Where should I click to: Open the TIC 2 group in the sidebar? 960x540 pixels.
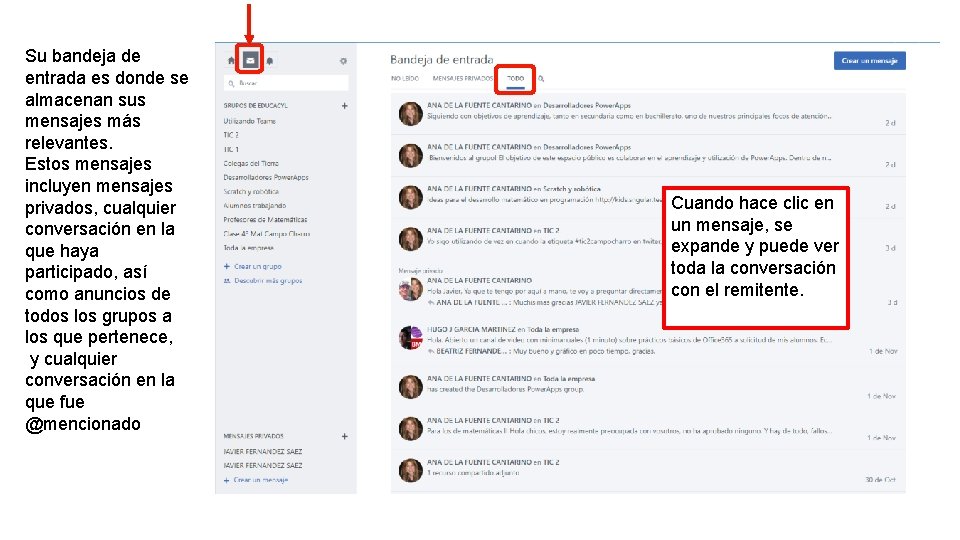click(231, 135)
